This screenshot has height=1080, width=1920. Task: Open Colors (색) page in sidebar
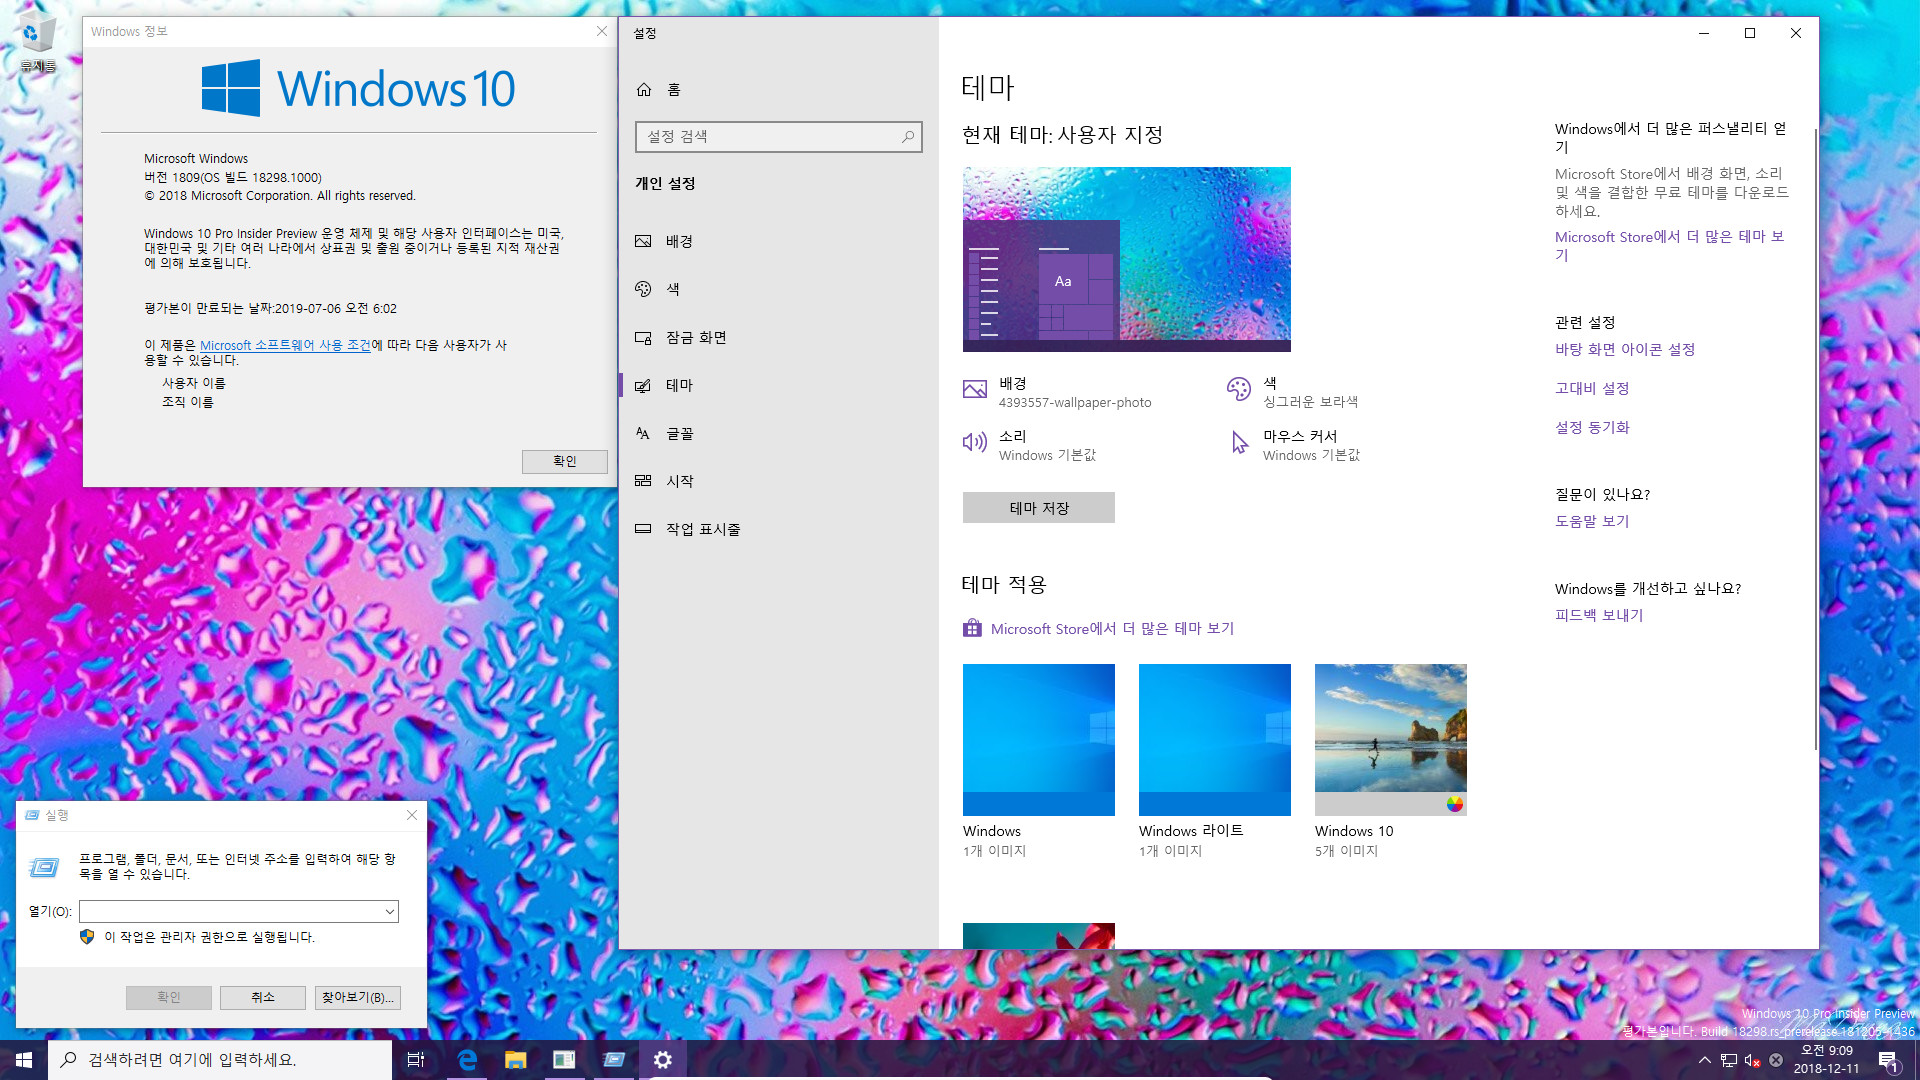pyautogui.click(x=778, y=289)
